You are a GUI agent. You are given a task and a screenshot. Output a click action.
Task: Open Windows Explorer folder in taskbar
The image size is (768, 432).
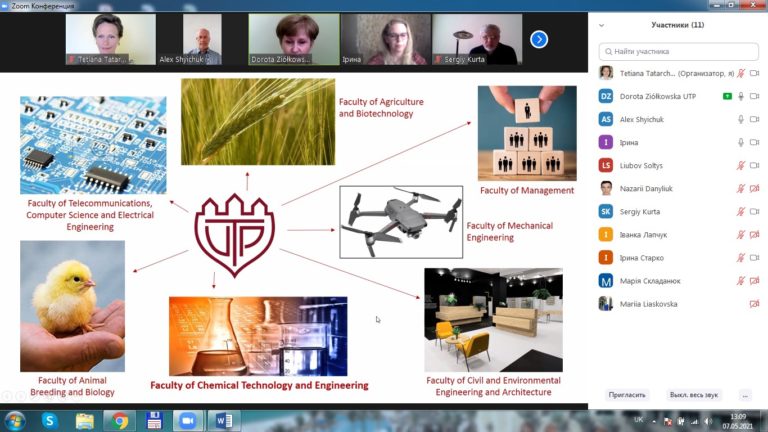[x=85, y=421]
